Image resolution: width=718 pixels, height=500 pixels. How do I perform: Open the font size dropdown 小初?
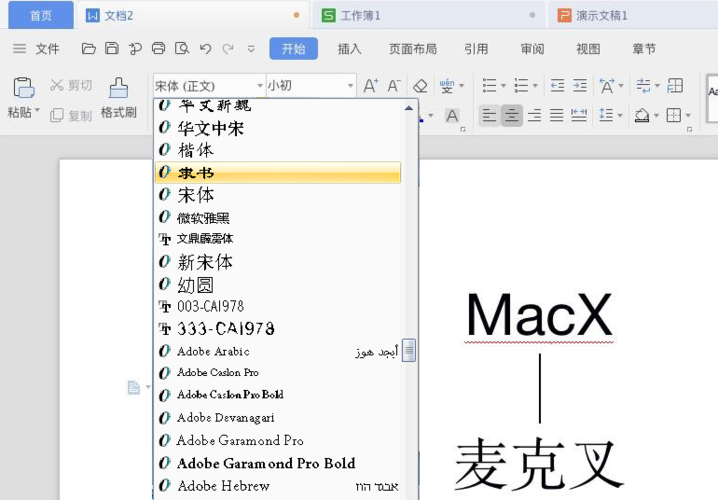click(x=350, y=86)
